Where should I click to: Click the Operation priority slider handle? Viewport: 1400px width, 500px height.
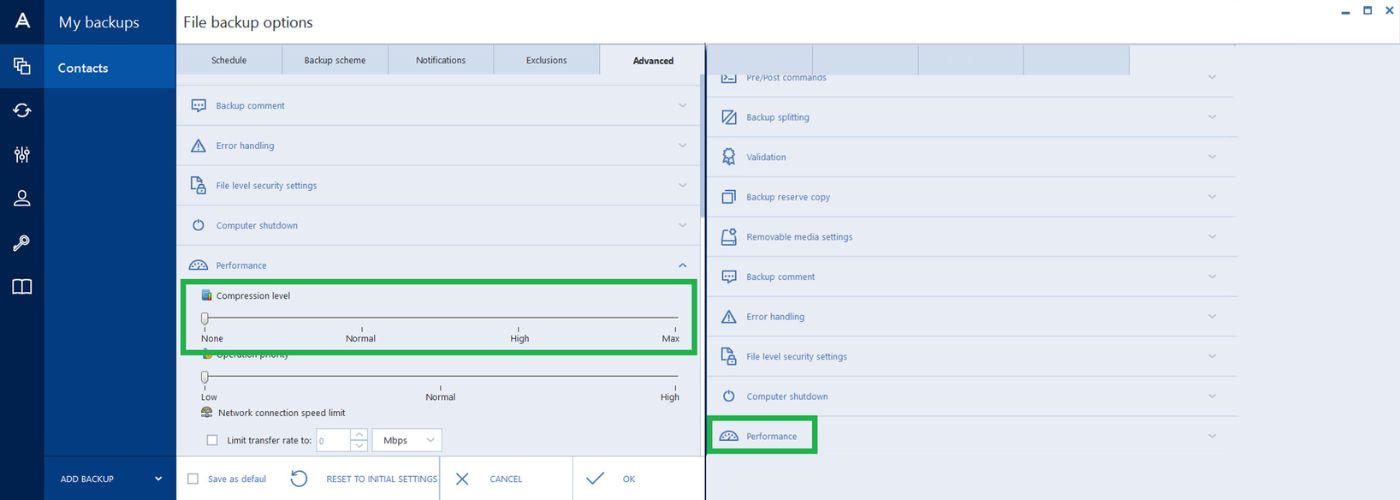click(205, 377)
